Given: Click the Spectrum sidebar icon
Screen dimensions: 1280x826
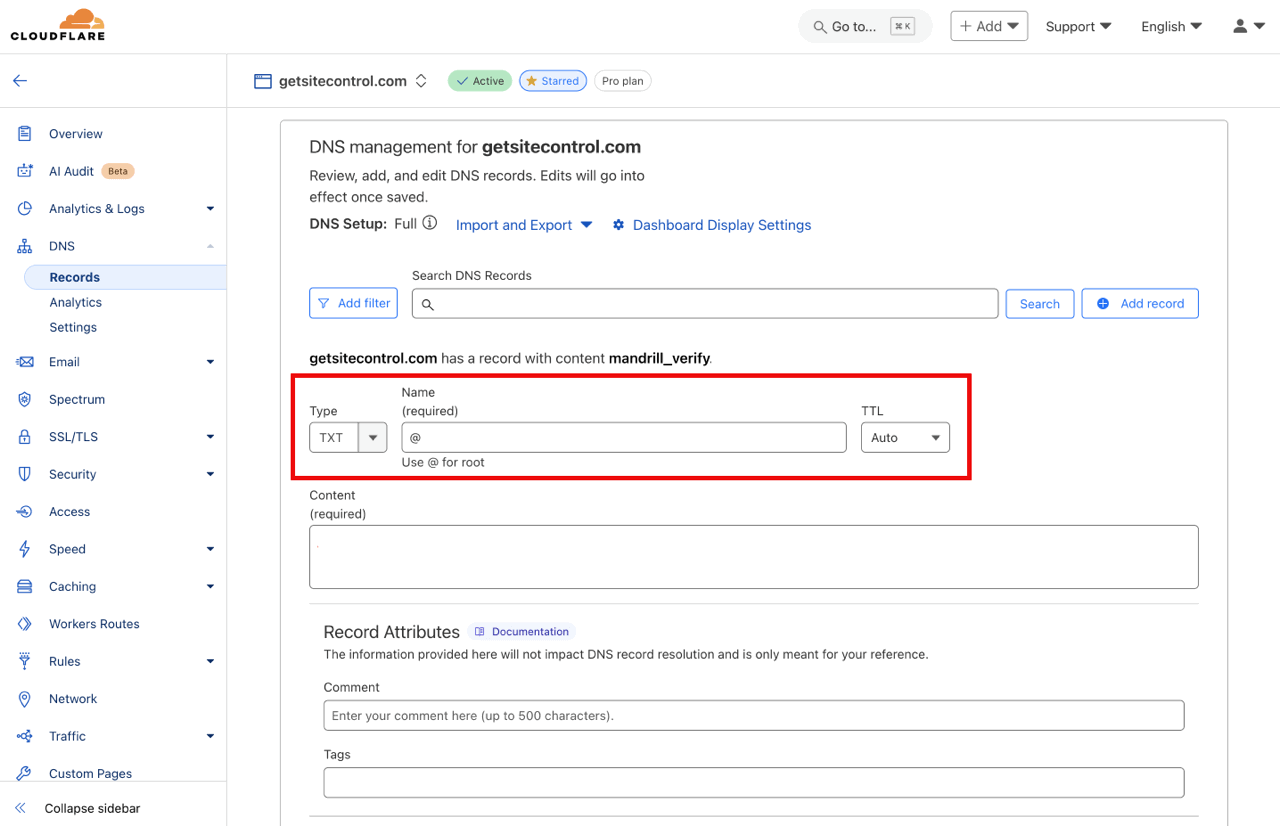Looking at the screenshot, I should 24,399.
